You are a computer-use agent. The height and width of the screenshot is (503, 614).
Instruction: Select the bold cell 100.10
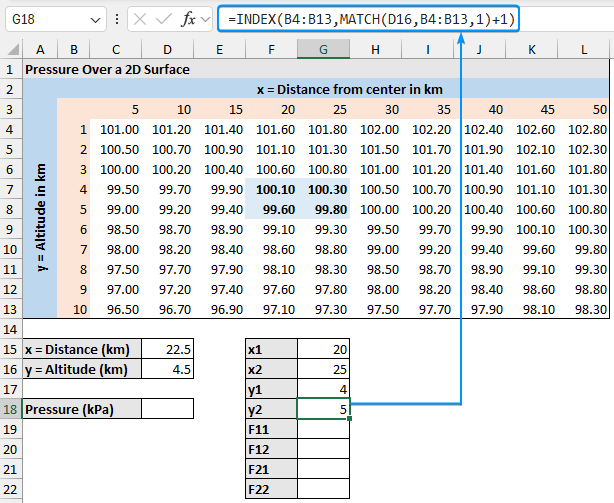(271, 189)
